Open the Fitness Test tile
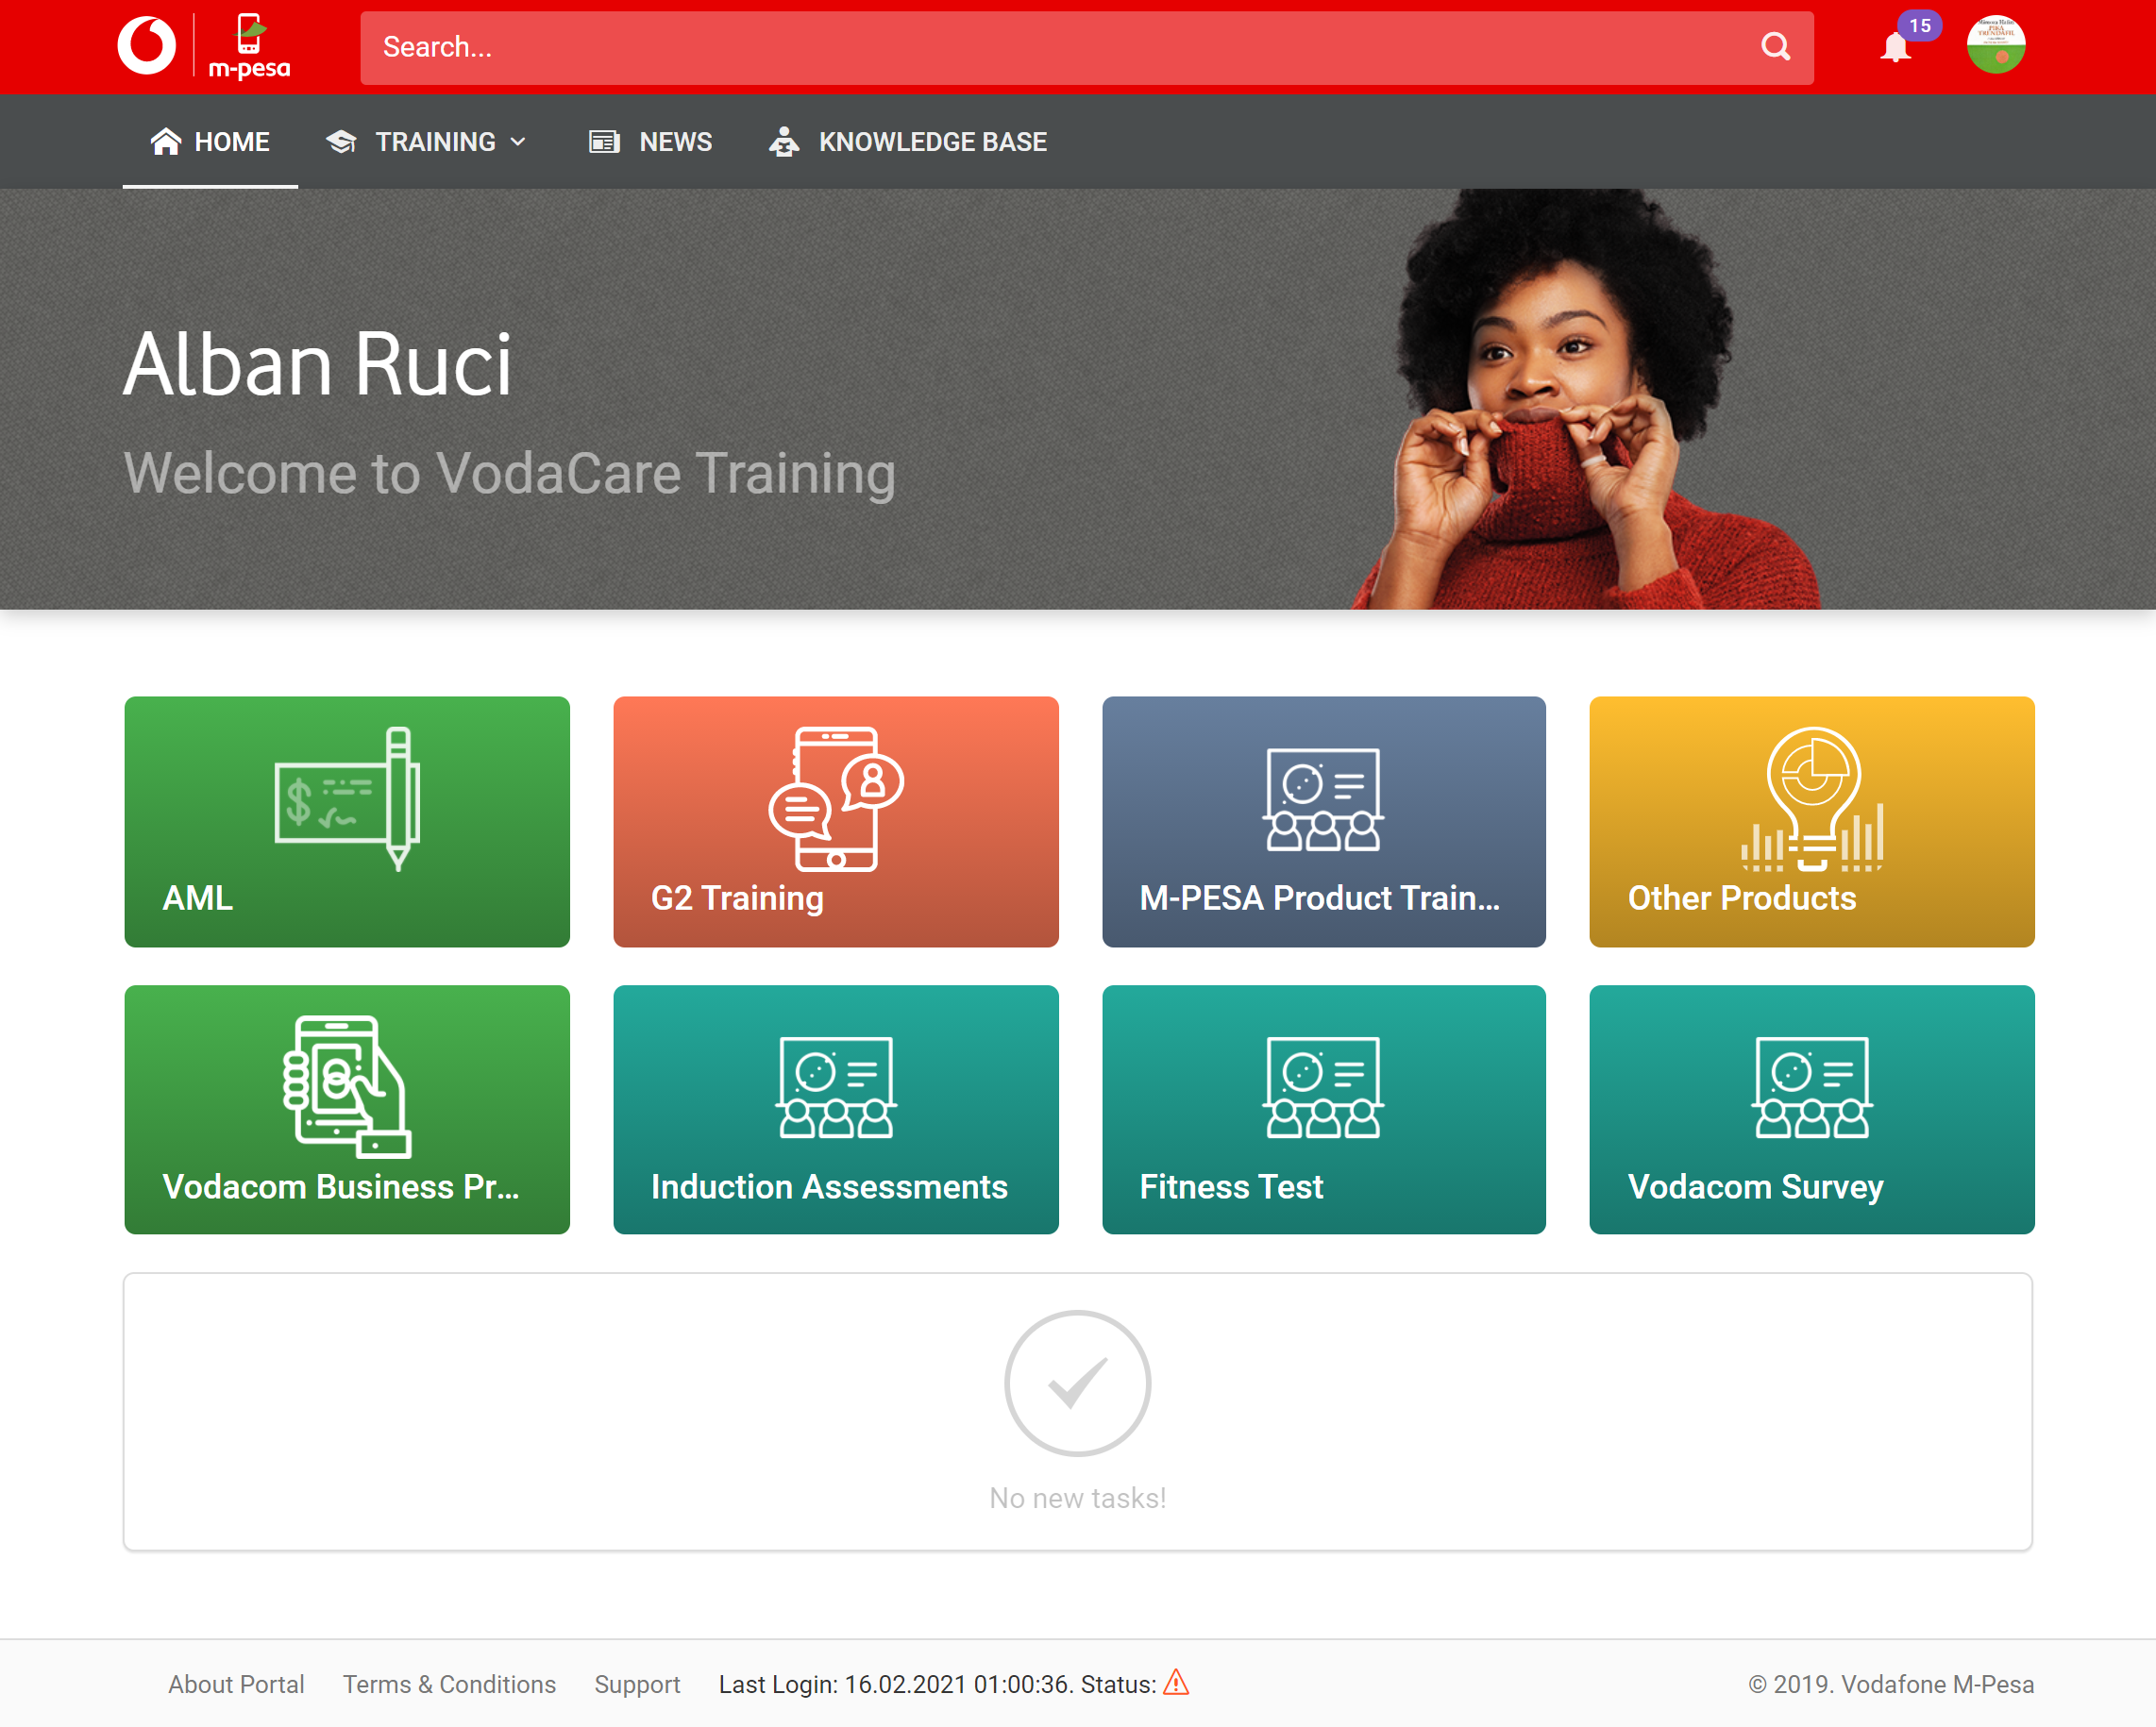Viewport: 2156px width, 1727px height. click(x=1323, y=1109)
